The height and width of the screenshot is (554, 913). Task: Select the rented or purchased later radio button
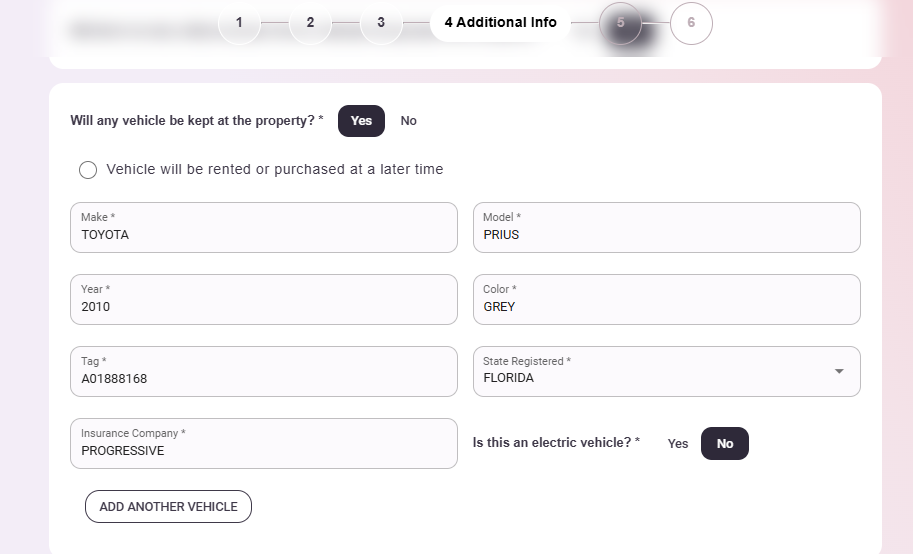pos(88,170)
